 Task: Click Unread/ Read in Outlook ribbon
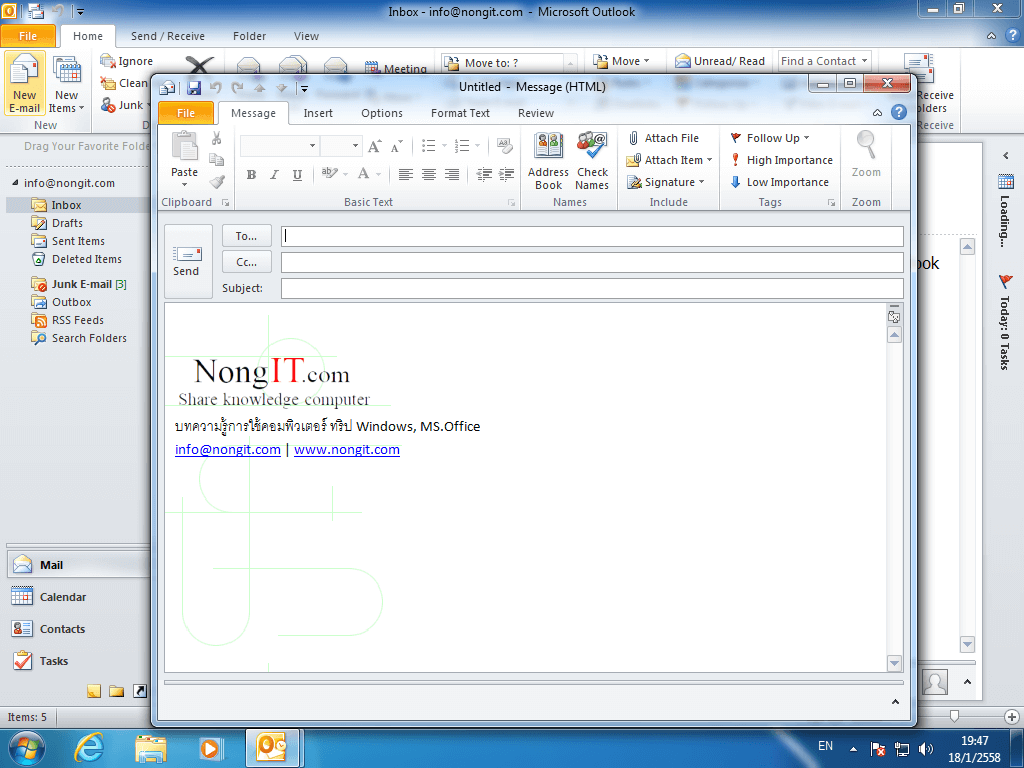click(x=720, y=61)
